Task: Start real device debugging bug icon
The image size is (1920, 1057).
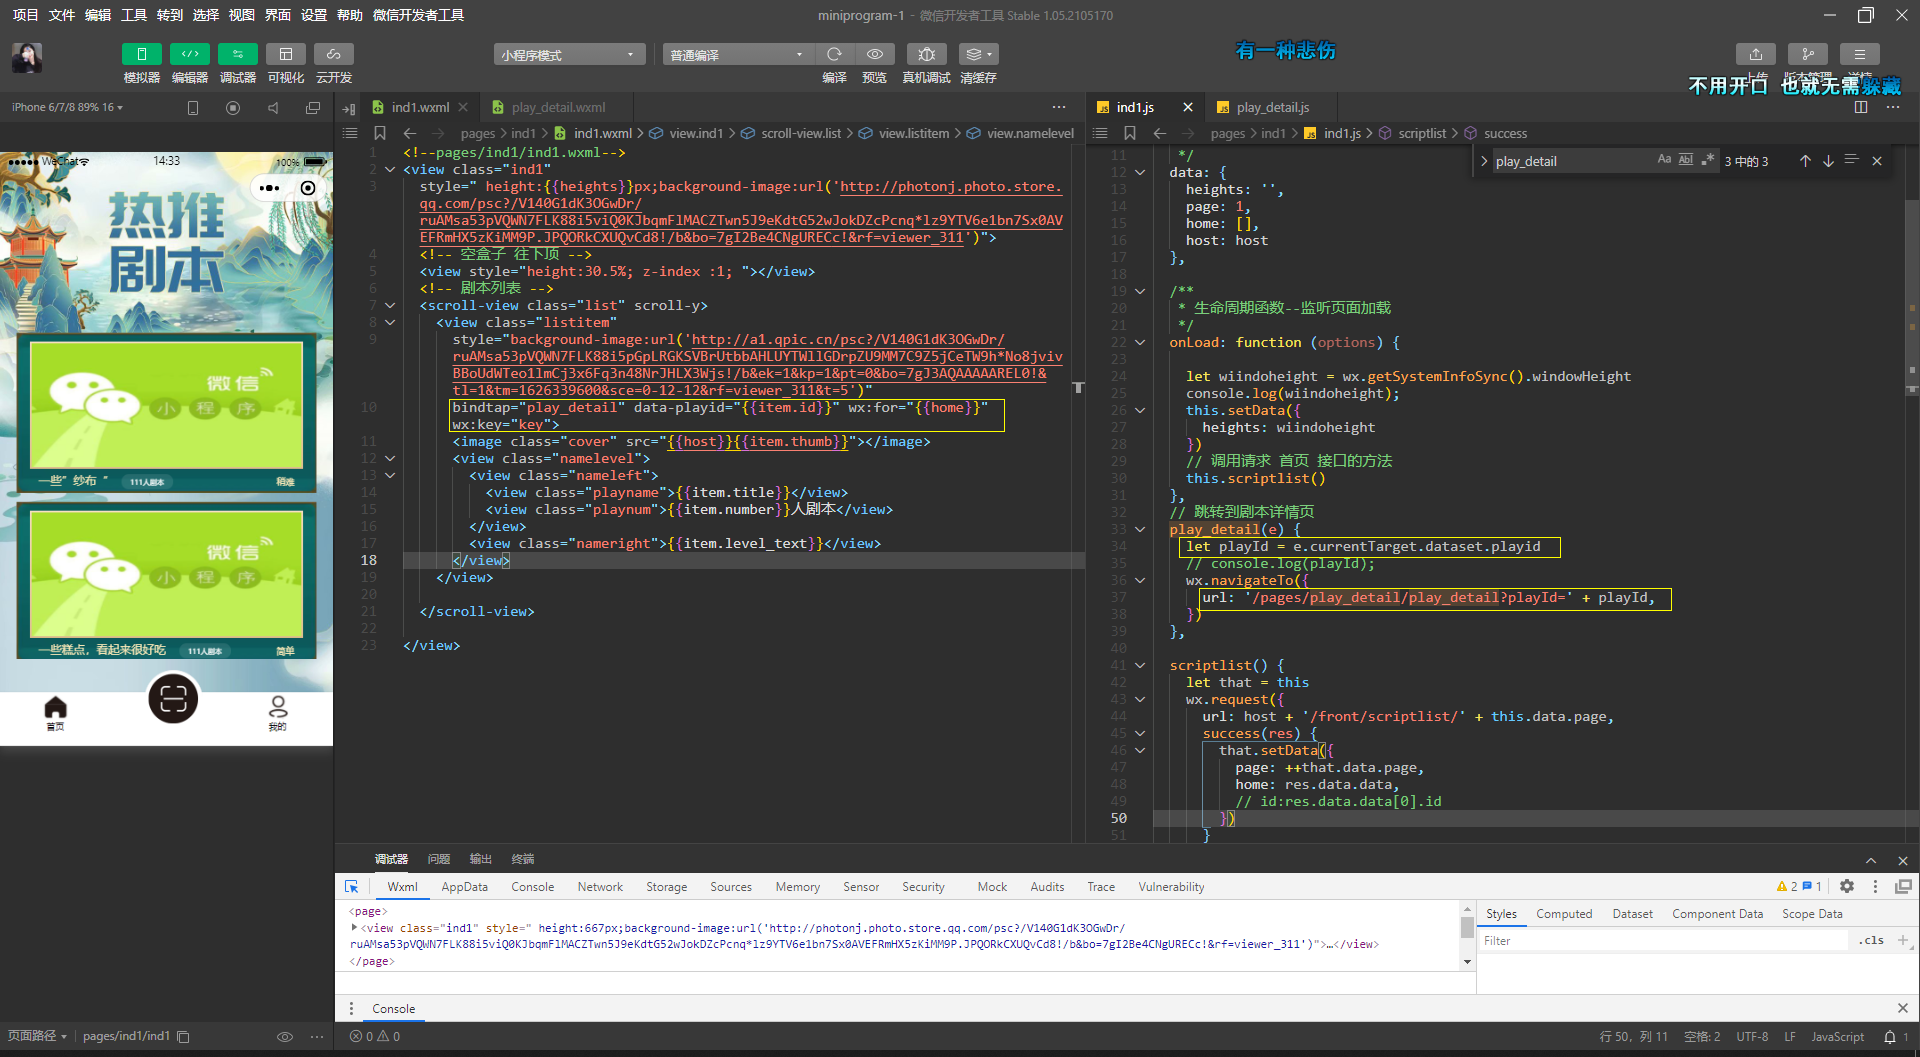Action: (926, 54)
